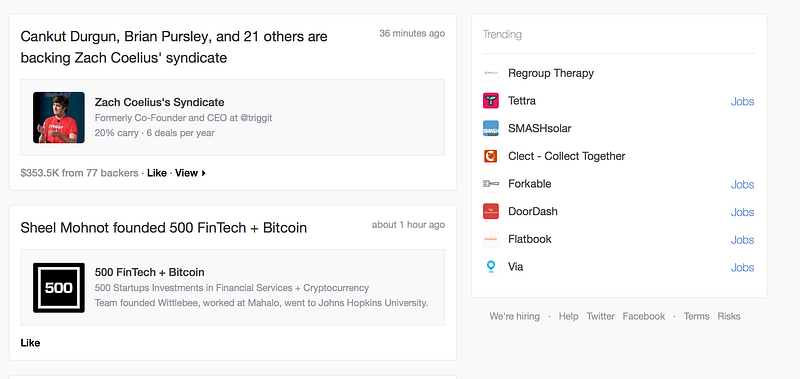The image size is (800, 379).
Task: Open Jobs link next to DoorDash
Action: (x=742, y=212)
